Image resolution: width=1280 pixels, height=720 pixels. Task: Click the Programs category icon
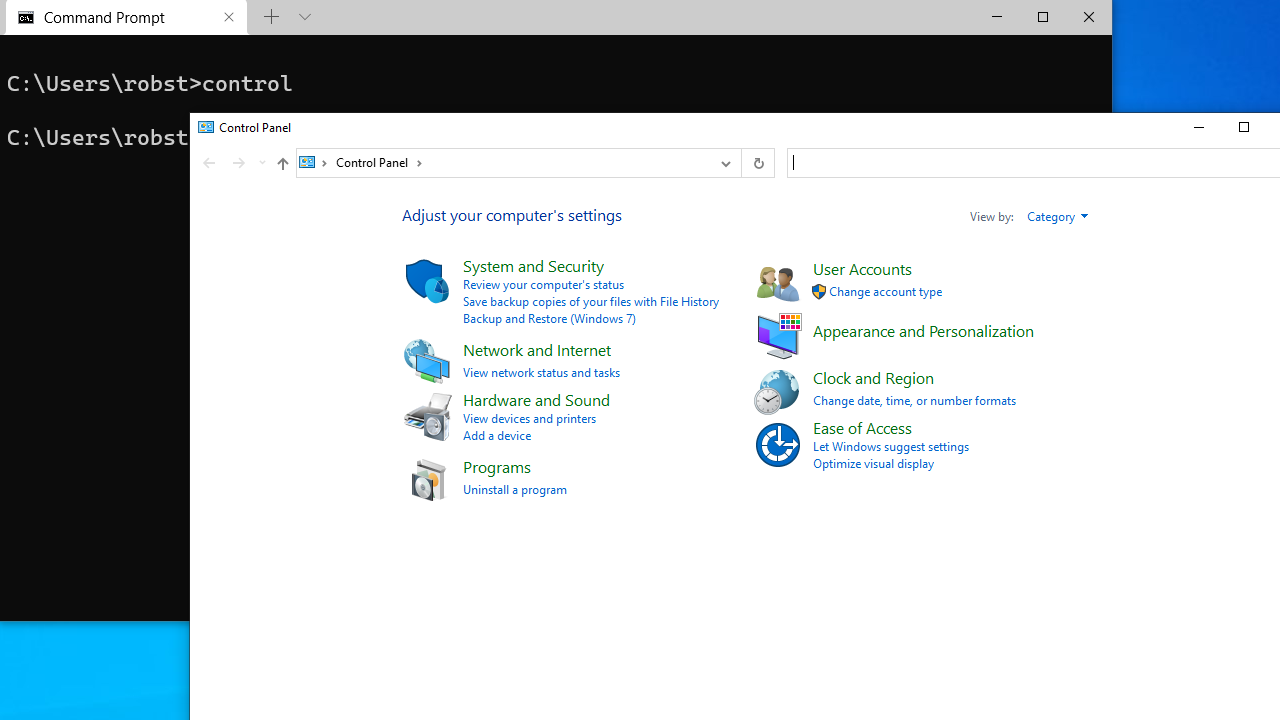(x=428, y=478)
